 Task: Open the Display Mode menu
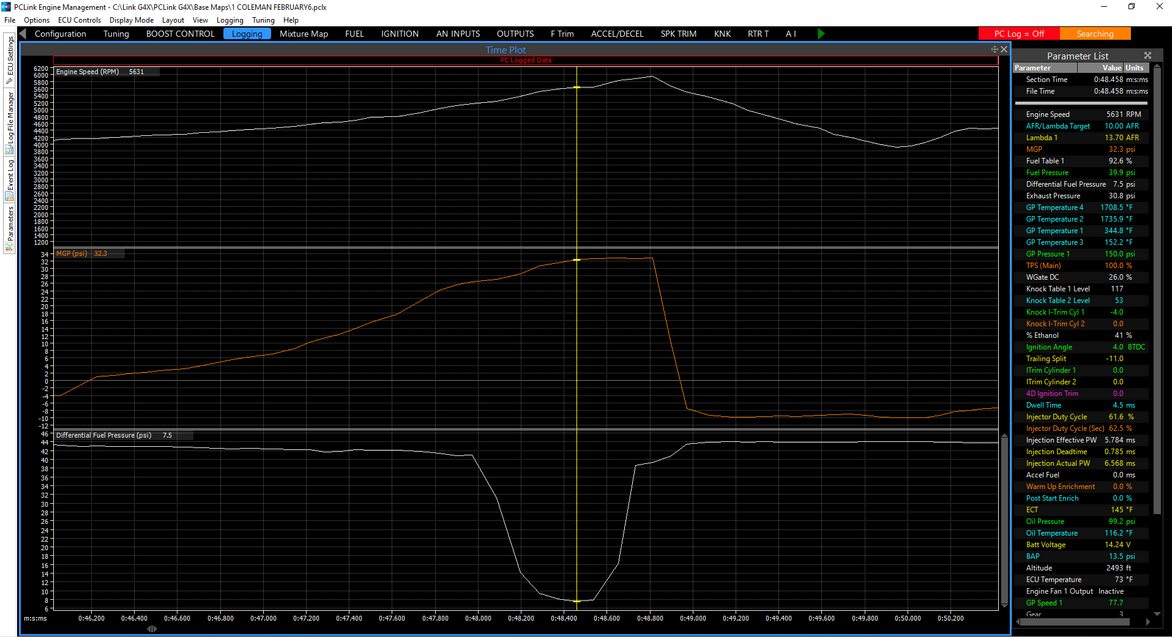[x=131, y=20]
